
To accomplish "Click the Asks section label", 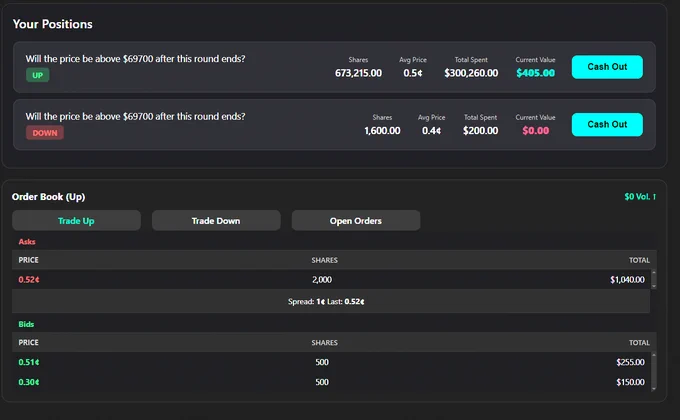I will tap(27, 242).
